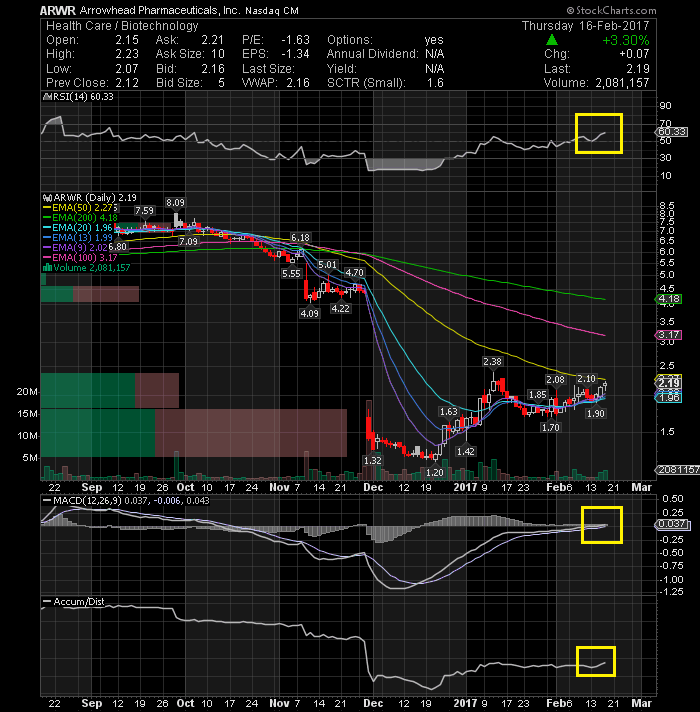Select the Health Care / Biotechnology sector text
The image size is (700, 712).
click(122, 26)
